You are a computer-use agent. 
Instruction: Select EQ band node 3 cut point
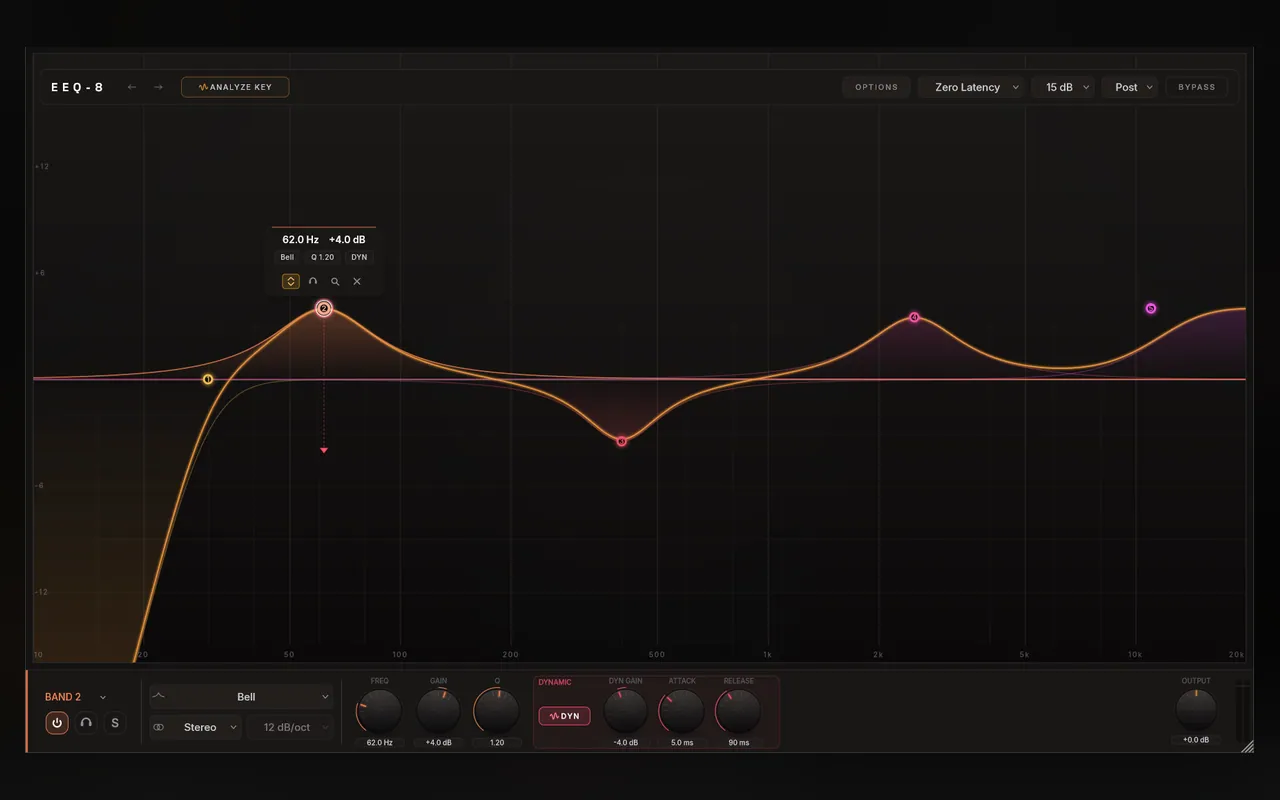[622, 441]
